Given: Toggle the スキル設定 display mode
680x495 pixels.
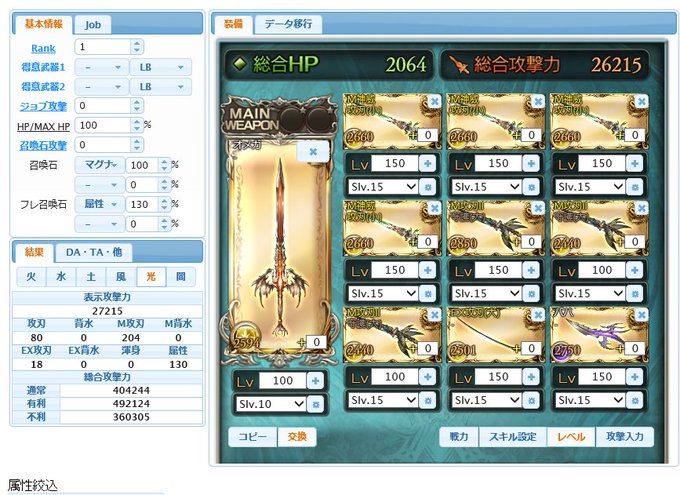Looking at the screenshot, I should pyautogui.click(x=513, y=436).
